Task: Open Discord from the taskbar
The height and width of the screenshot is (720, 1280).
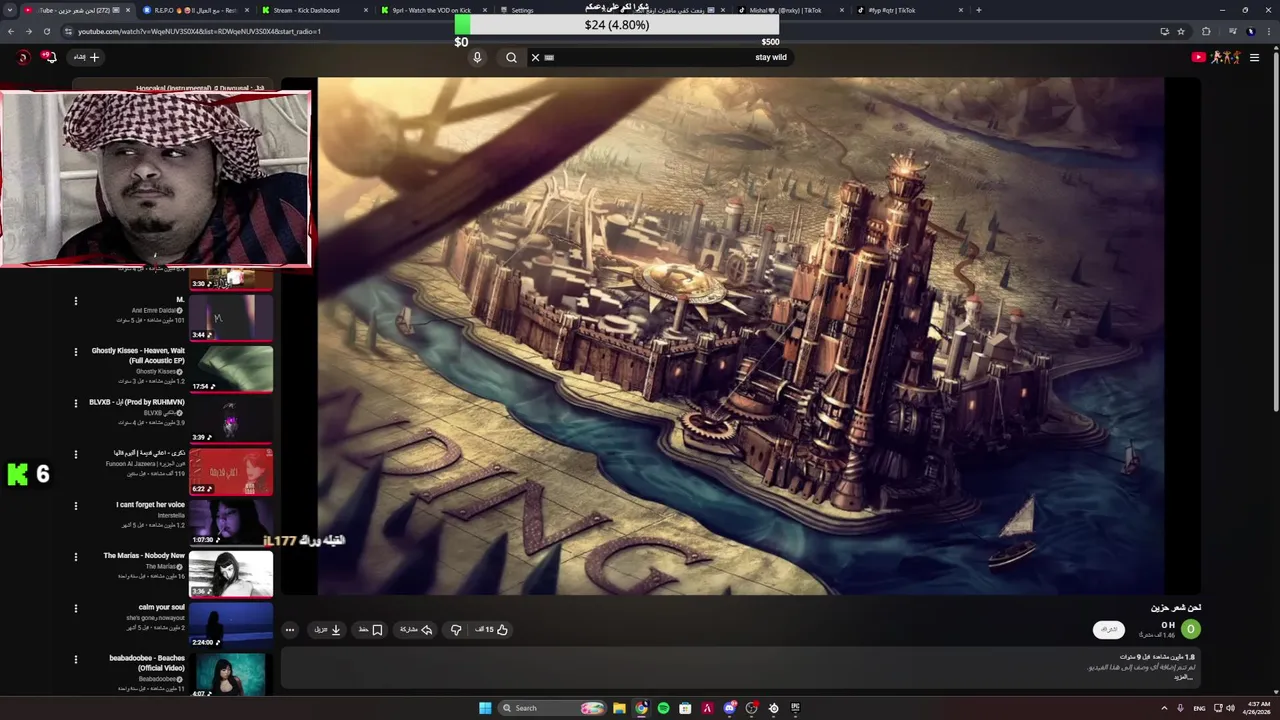Action: pyautogui.click(x=729, y=708)
